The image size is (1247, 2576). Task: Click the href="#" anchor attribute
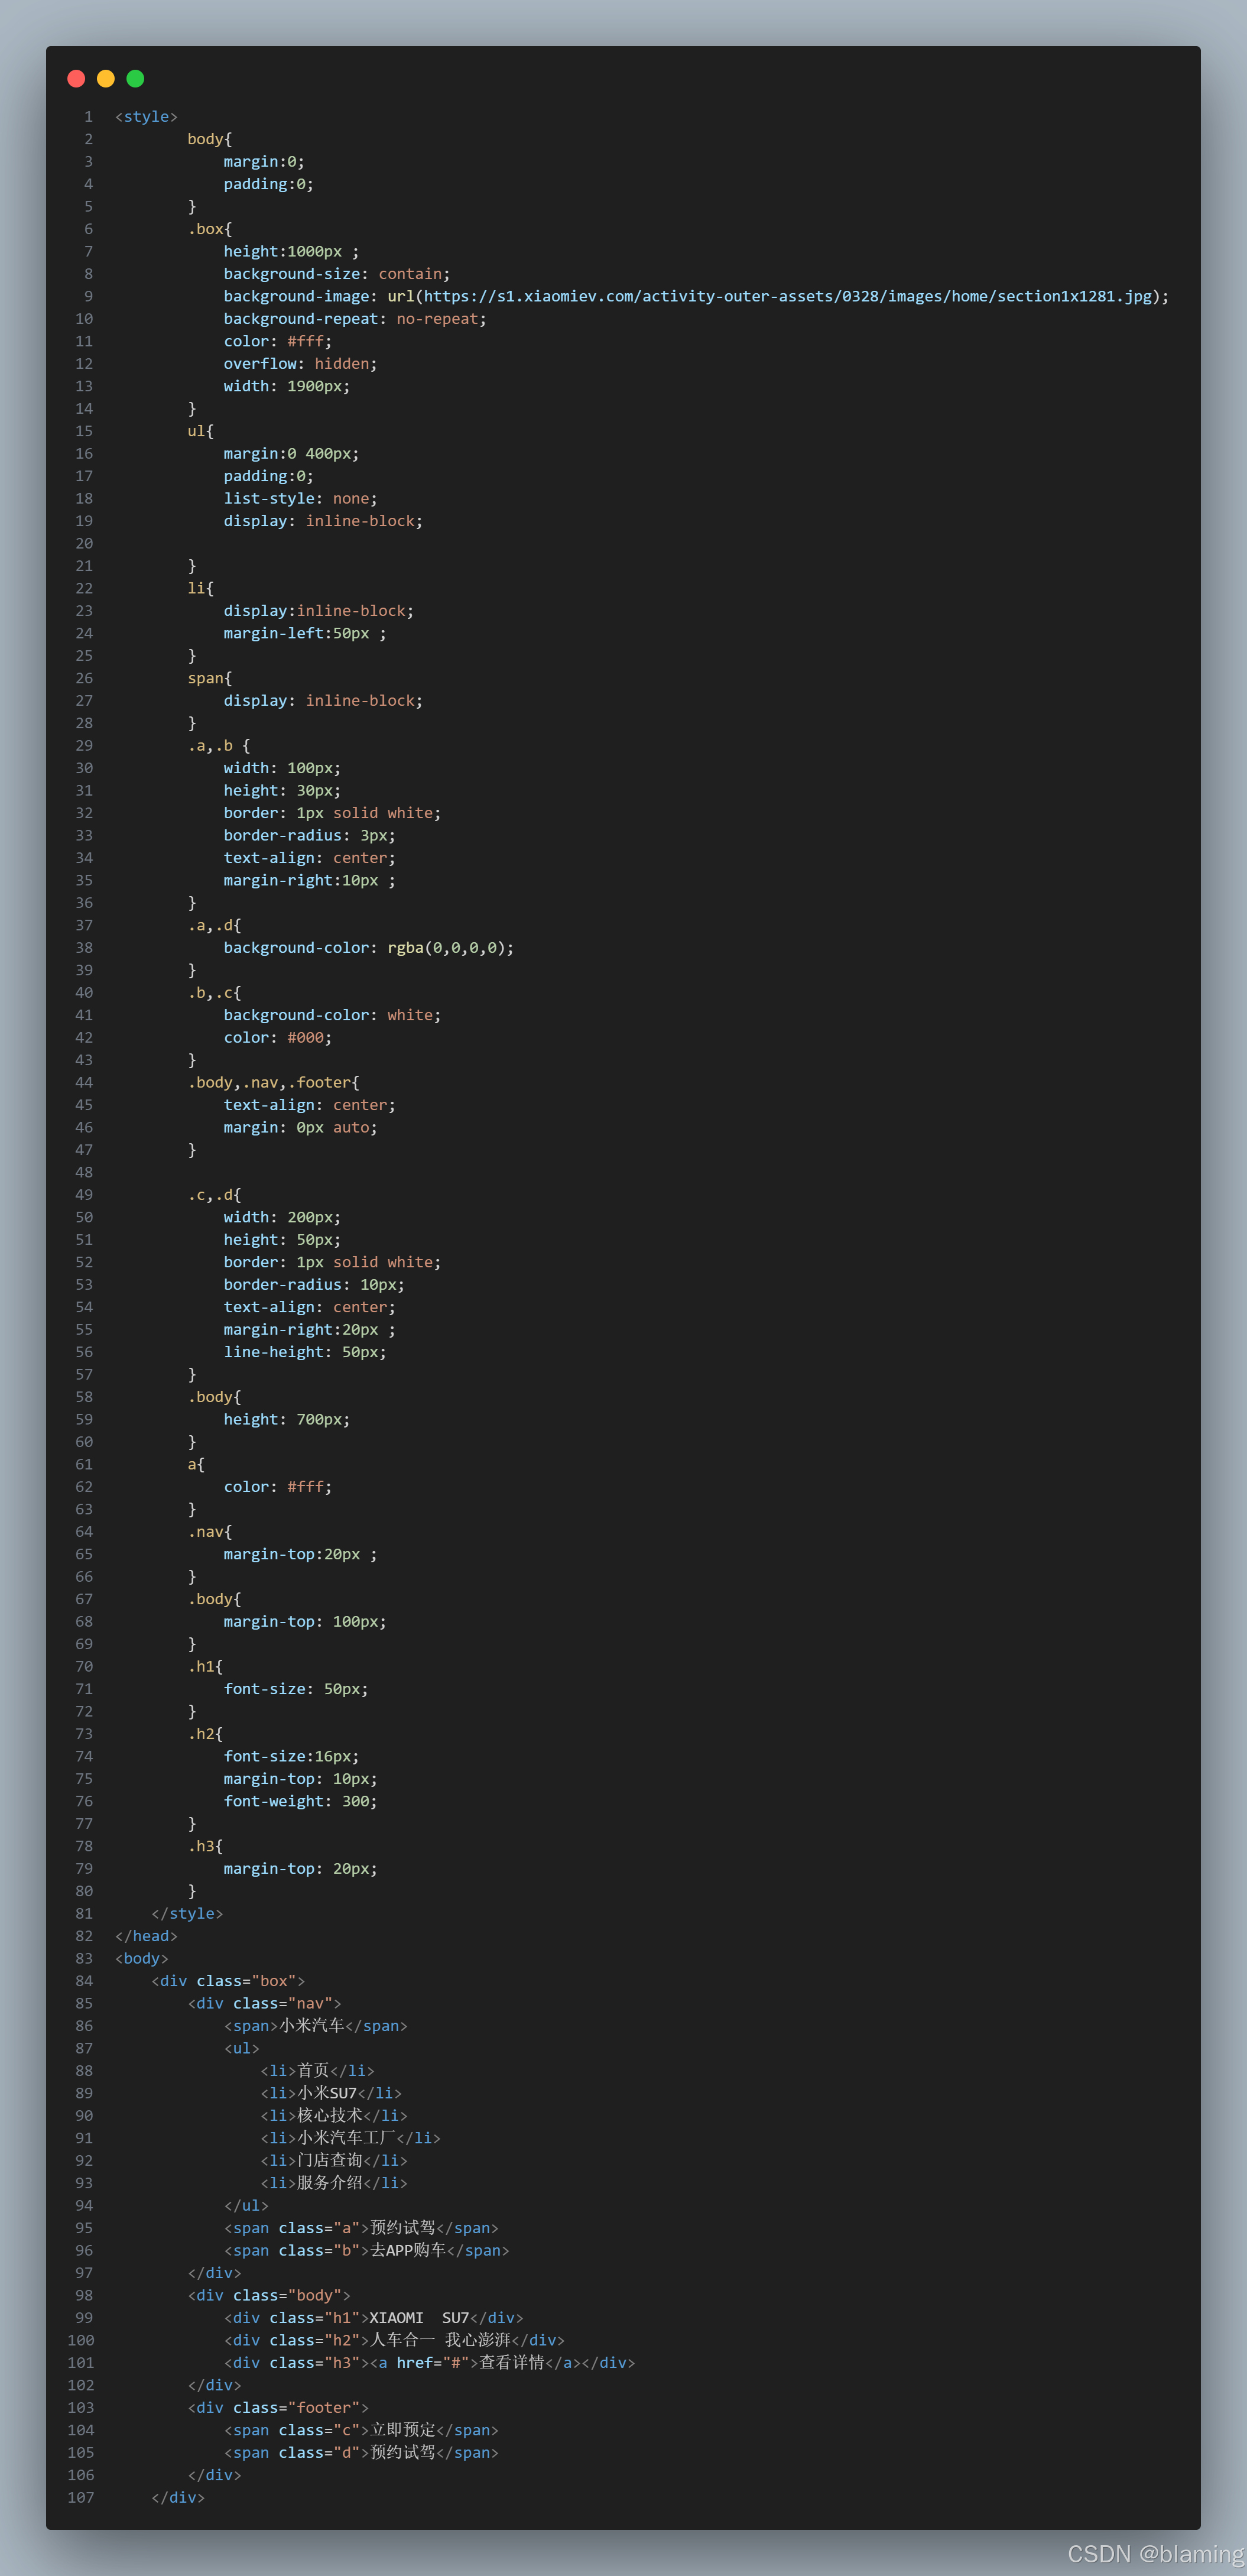click(432, 2362)
